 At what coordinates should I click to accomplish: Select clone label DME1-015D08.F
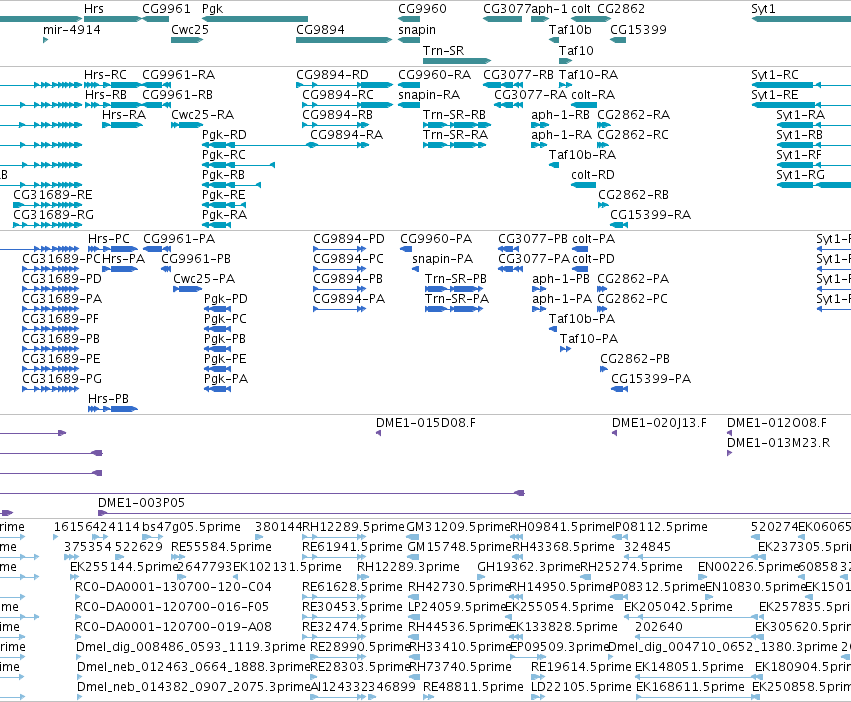[426, 423]
